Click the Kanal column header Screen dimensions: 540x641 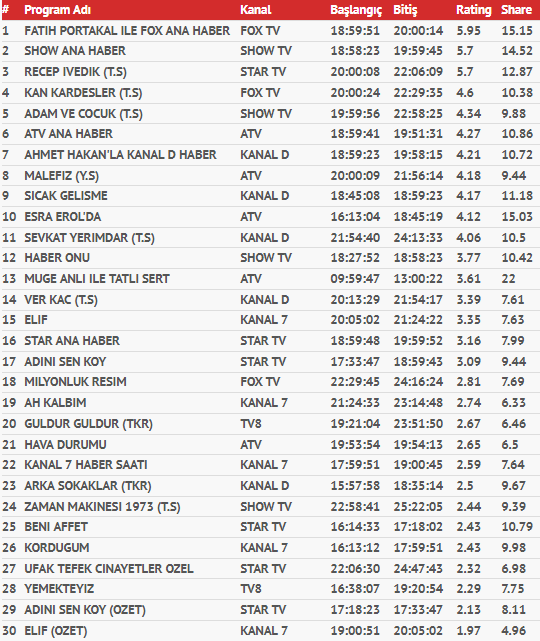[x=256, y=10]
